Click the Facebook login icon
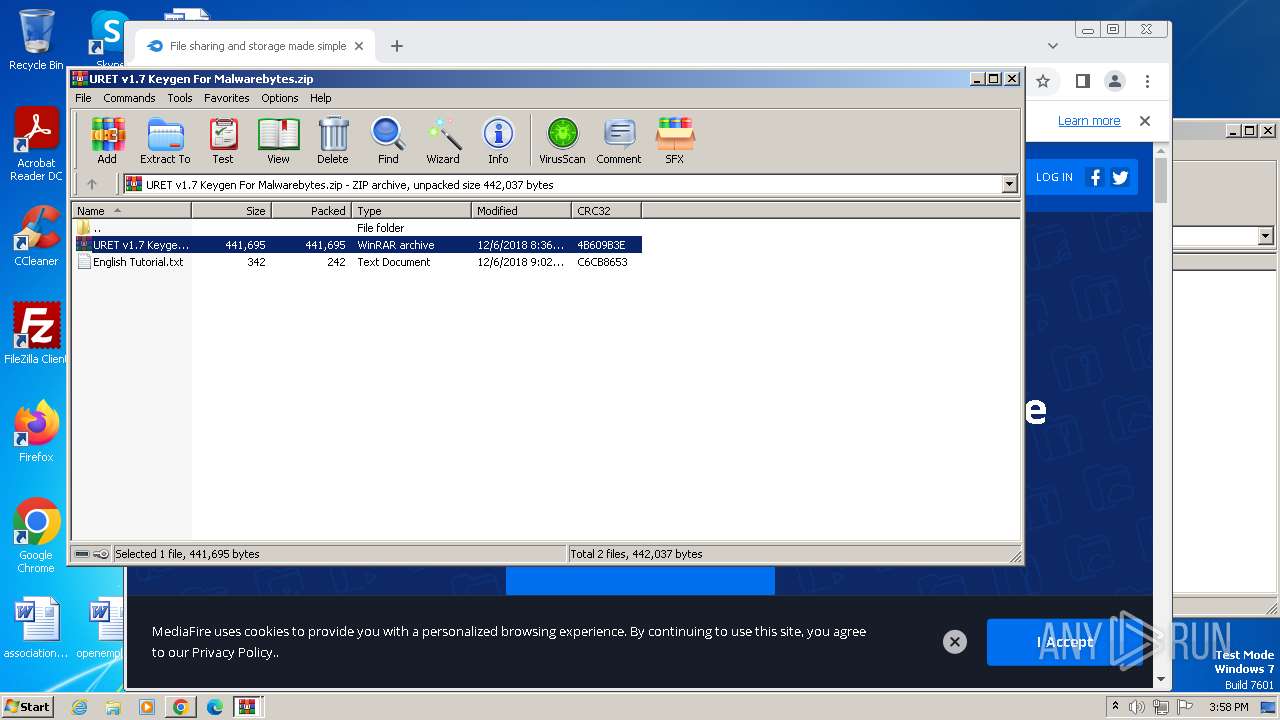1280x720 pixels. [x=1095, y=177]
